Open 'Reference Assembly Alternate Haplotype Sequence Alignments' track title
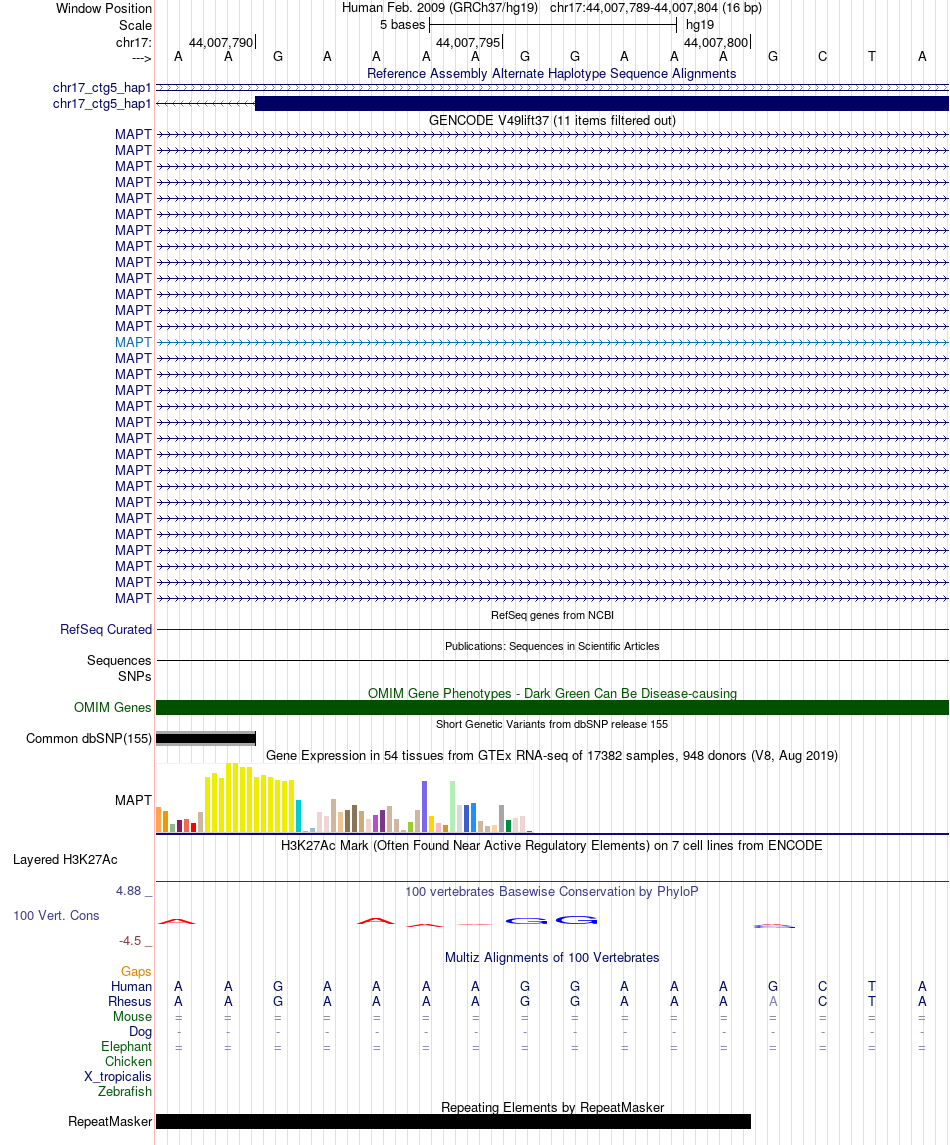Screen dimensions: 950x1145 [x=551, y=74]
